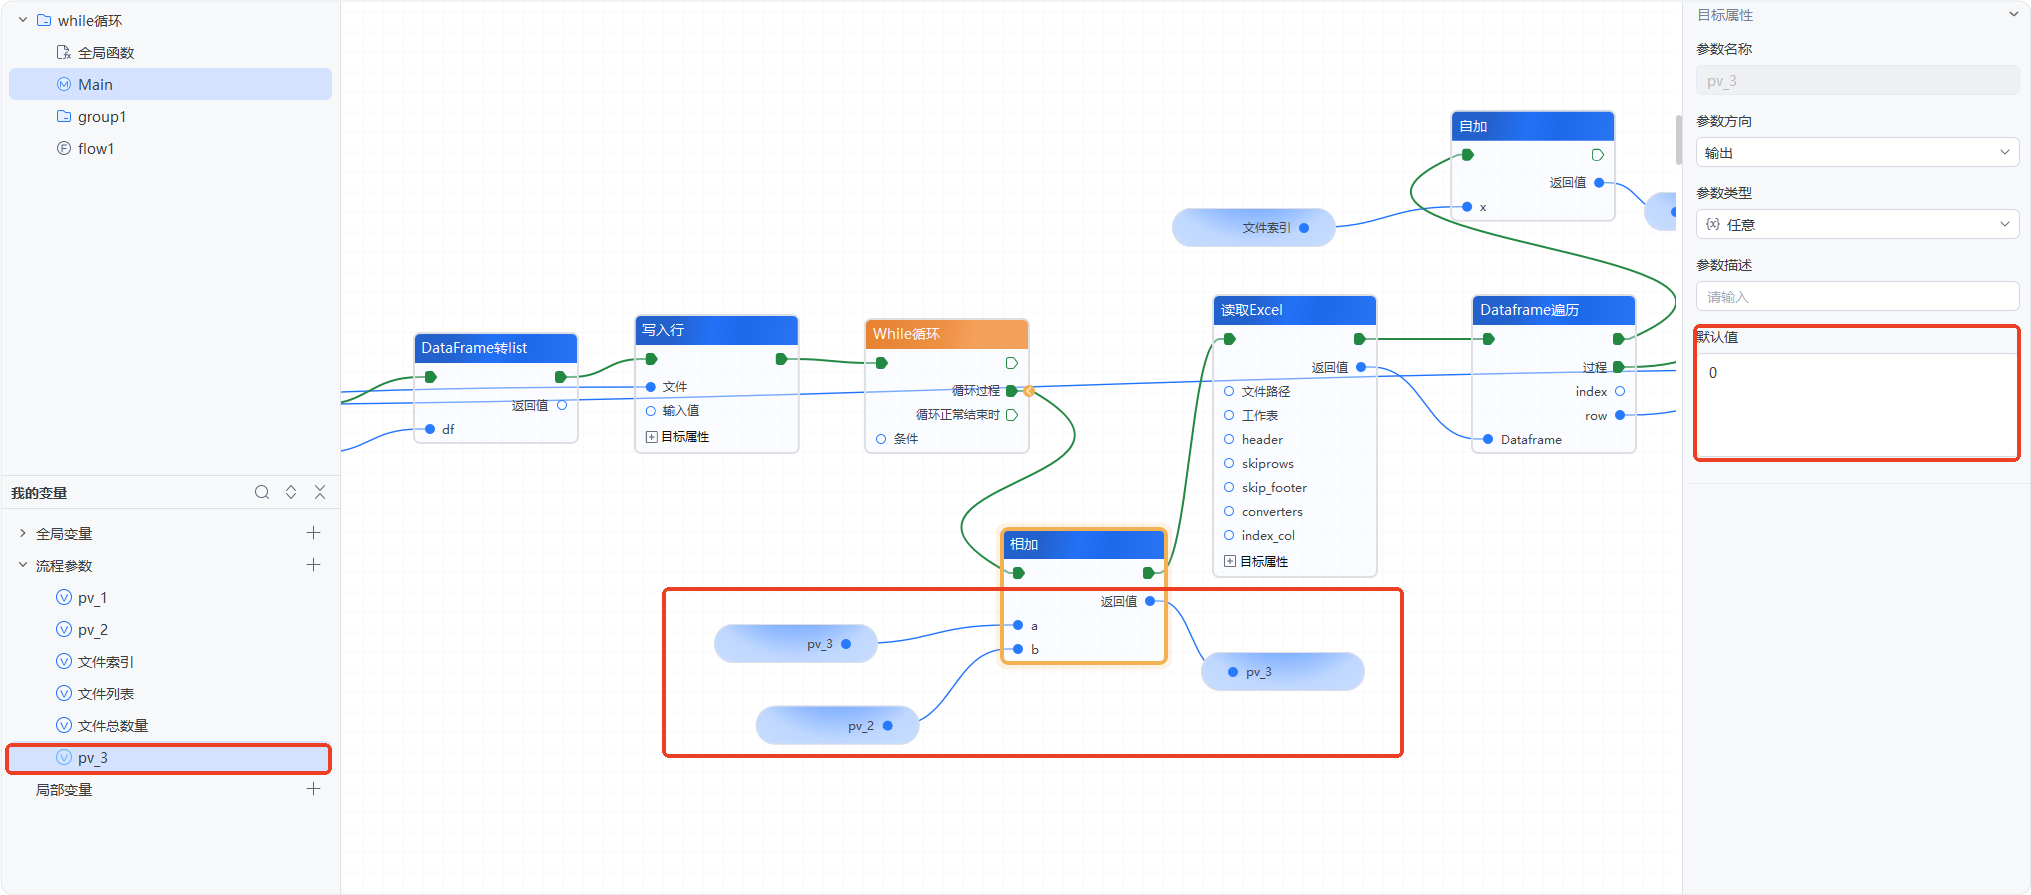Add a new 局部变量 with plus icon

(313, 789)
